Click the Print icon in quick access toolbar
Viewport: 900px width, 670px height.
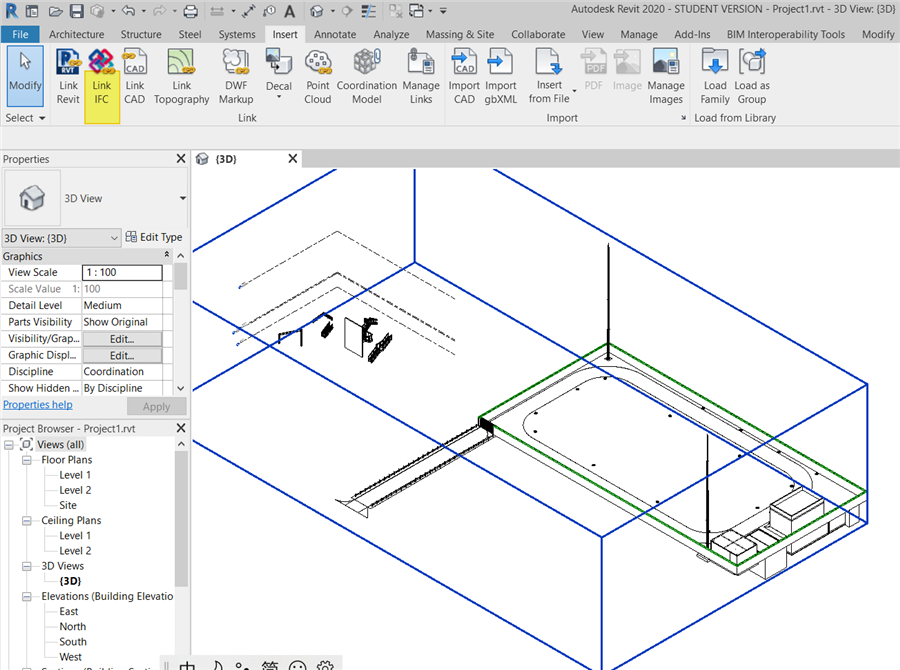[191, 11]
